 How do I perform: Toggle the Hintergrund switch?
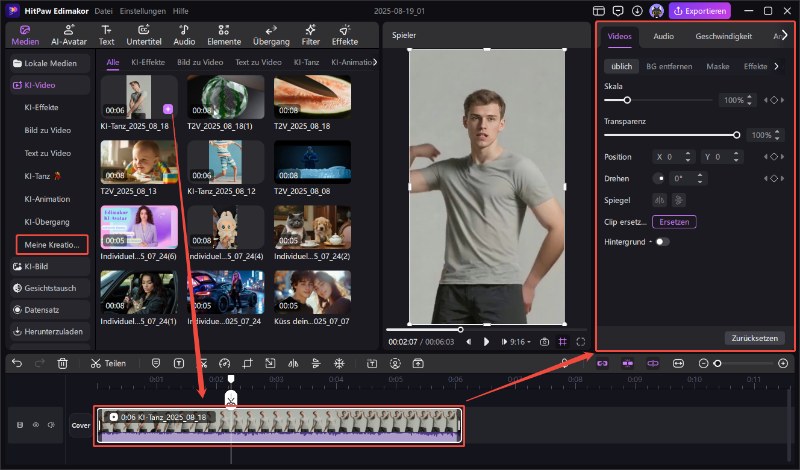[662, 242]
